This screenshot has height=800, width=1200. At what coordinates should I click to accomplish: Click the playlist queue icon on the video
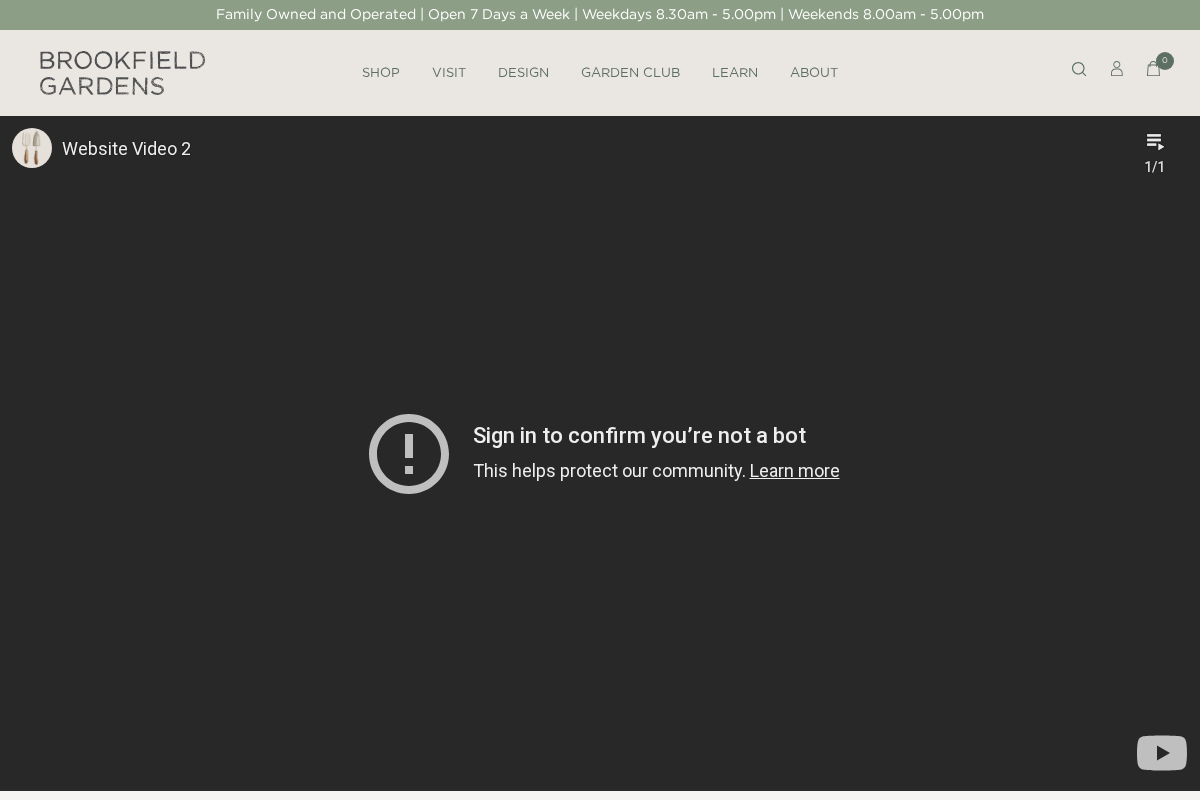click(1154, 141)
